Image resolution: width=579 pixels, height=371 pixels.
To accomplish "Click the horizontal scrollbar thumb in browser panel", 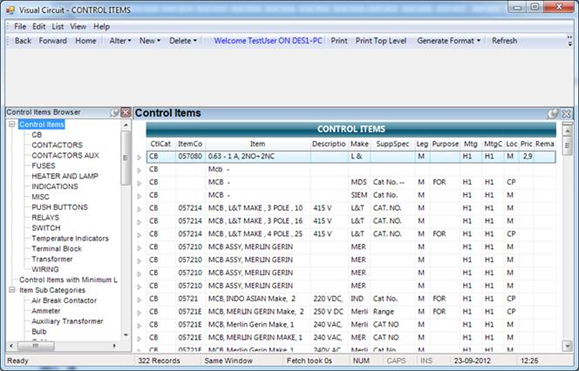I will [36, 346].
